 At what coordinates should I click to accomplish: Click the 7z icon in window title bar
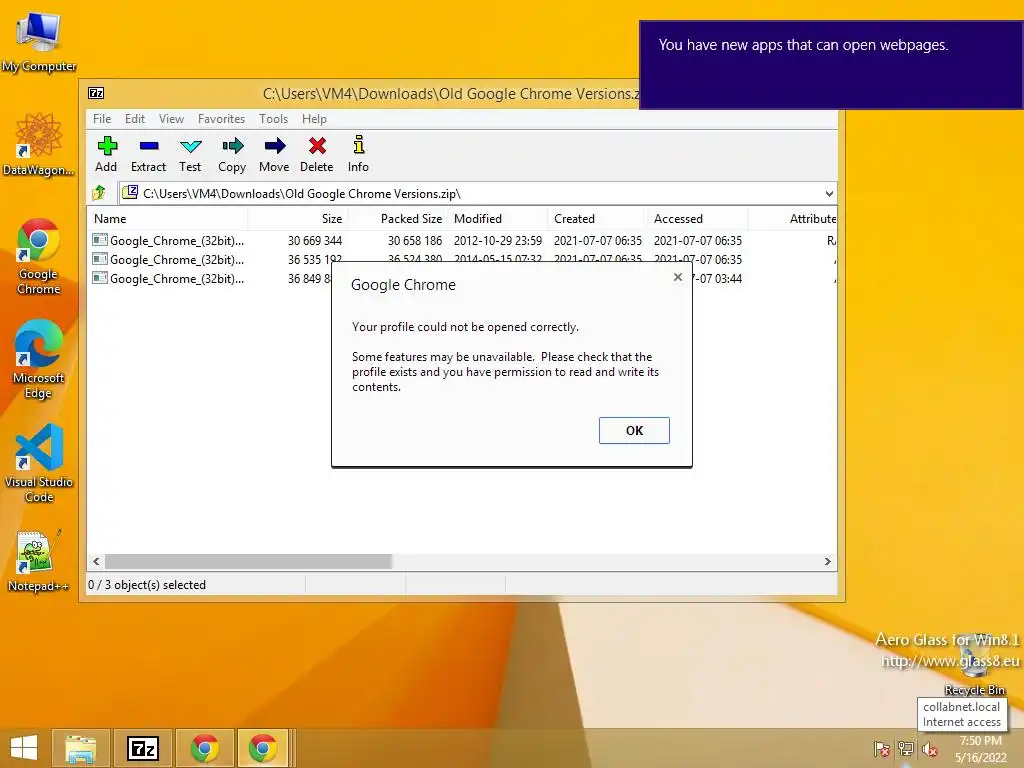[96, 93]
